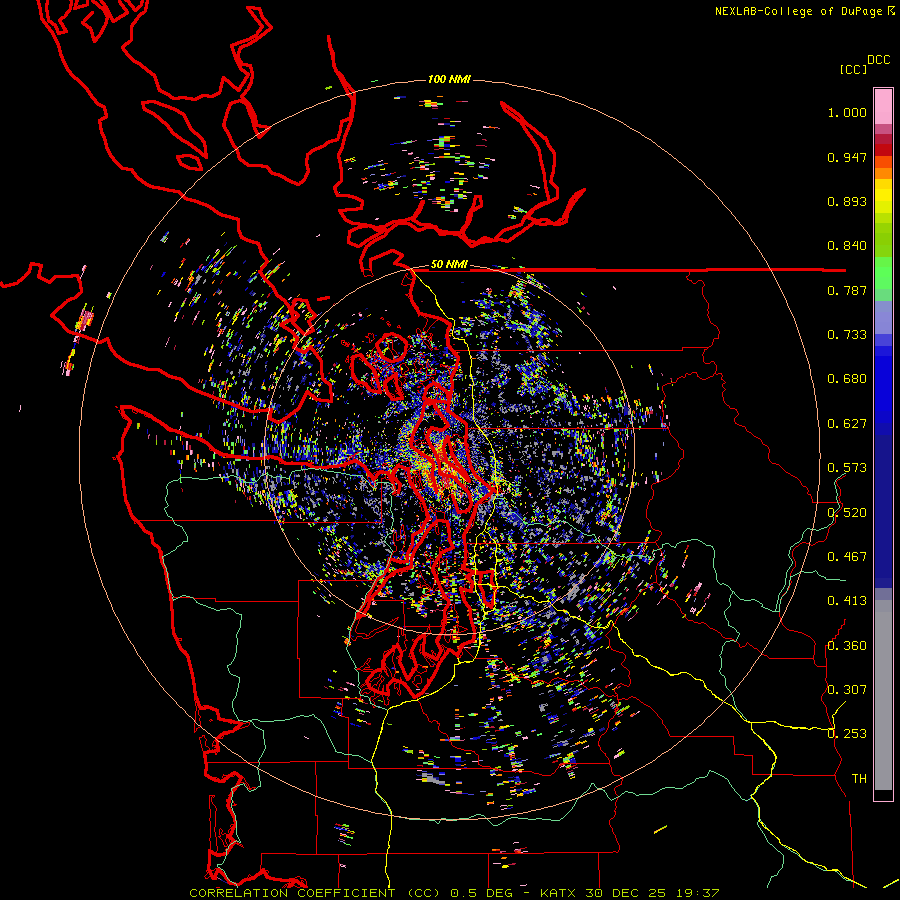900x900 pixels.
Task: Click the 0.520 scale value
Action: 847,513
